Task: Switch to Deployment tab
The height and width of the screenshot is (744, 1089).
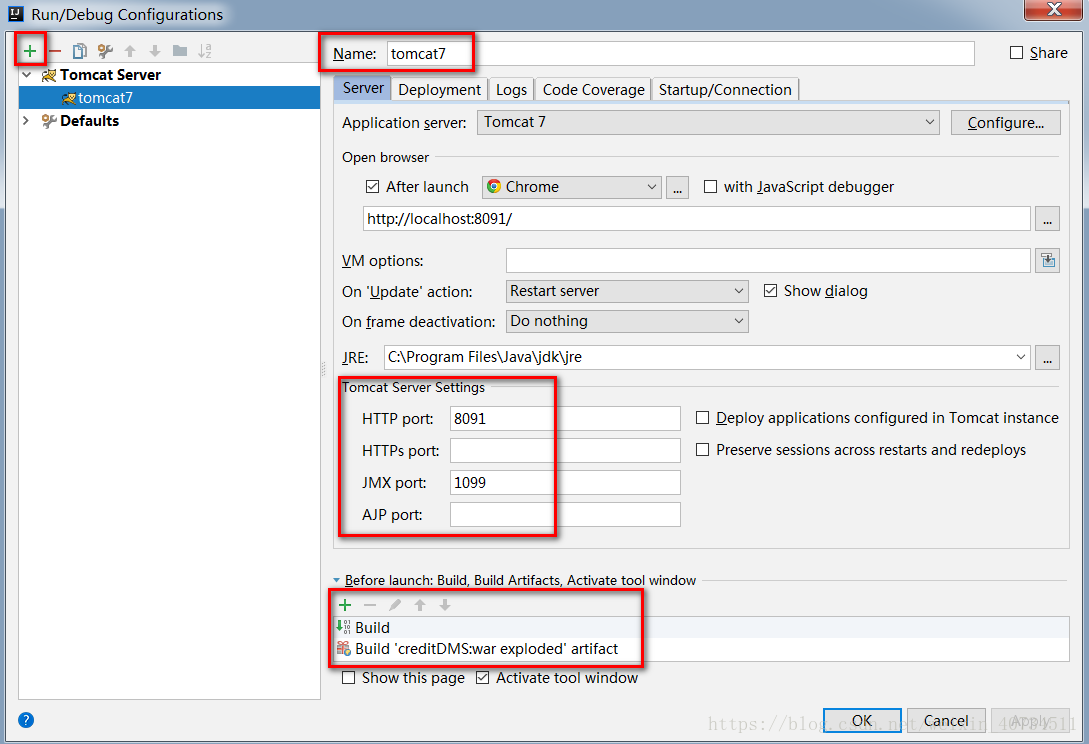Action: 439,90
